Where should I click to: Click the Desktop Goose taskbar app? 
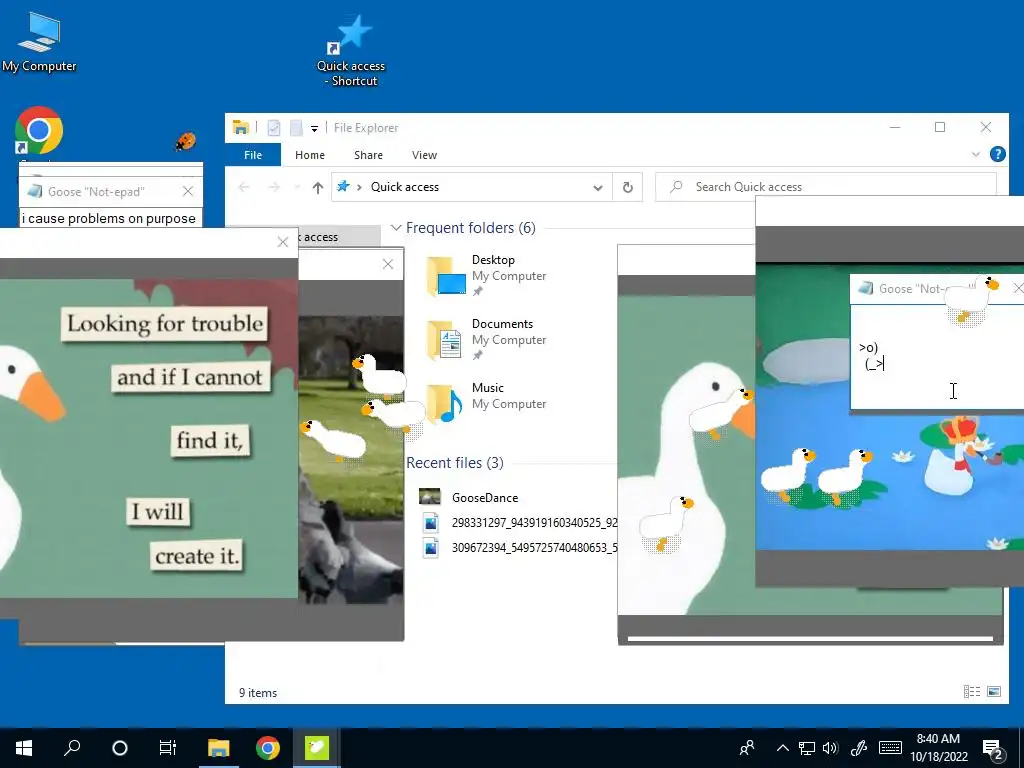pyautogui.click(x=317, y=748)
